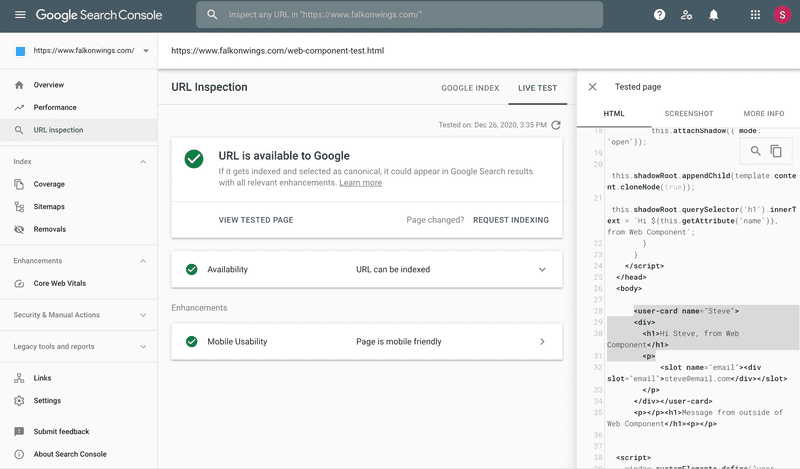800x469 pixels.
Task: Search within the tested page HTML
Action: (x=756, y=151)
